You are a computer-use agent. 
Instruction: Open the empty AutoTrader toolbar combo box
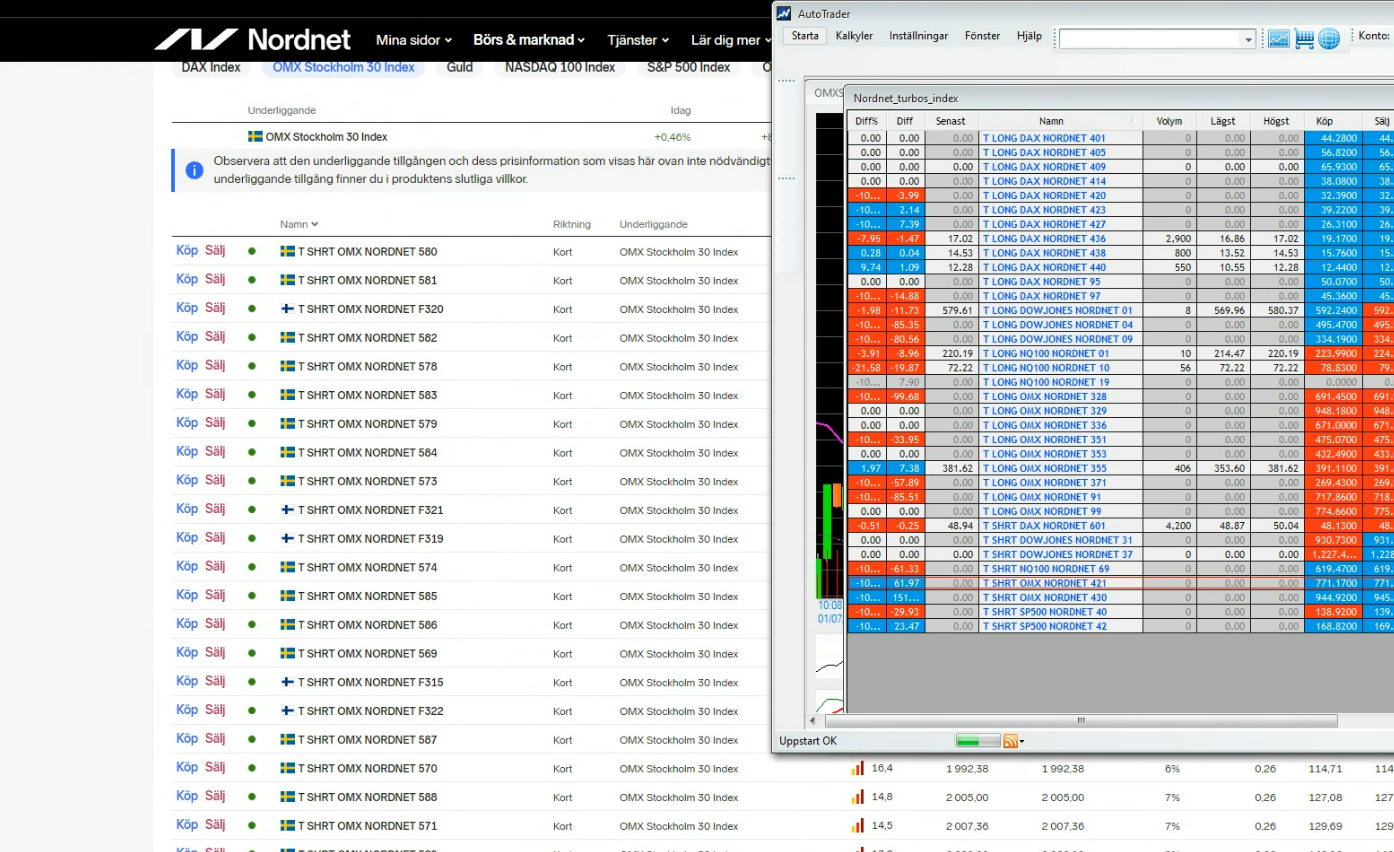pos(1157,39)
